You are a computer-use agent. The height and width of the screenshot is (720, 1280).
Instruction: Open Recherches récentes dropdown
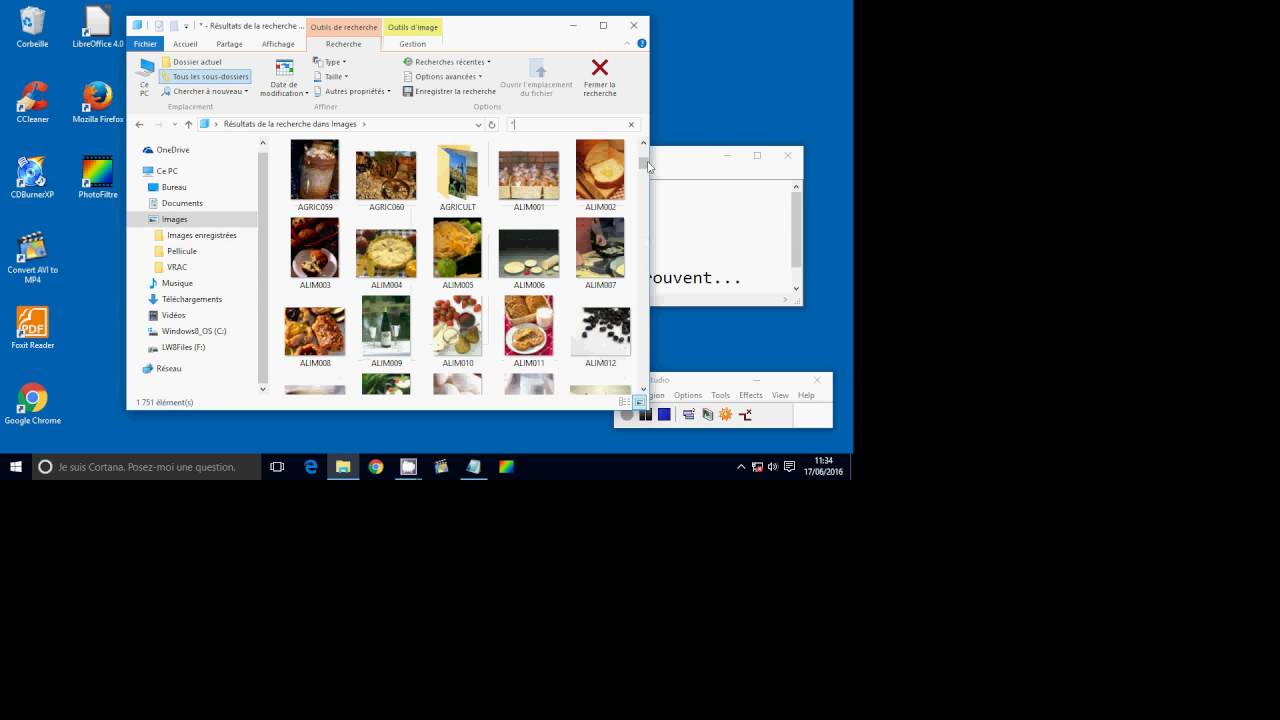coord(447,62)
